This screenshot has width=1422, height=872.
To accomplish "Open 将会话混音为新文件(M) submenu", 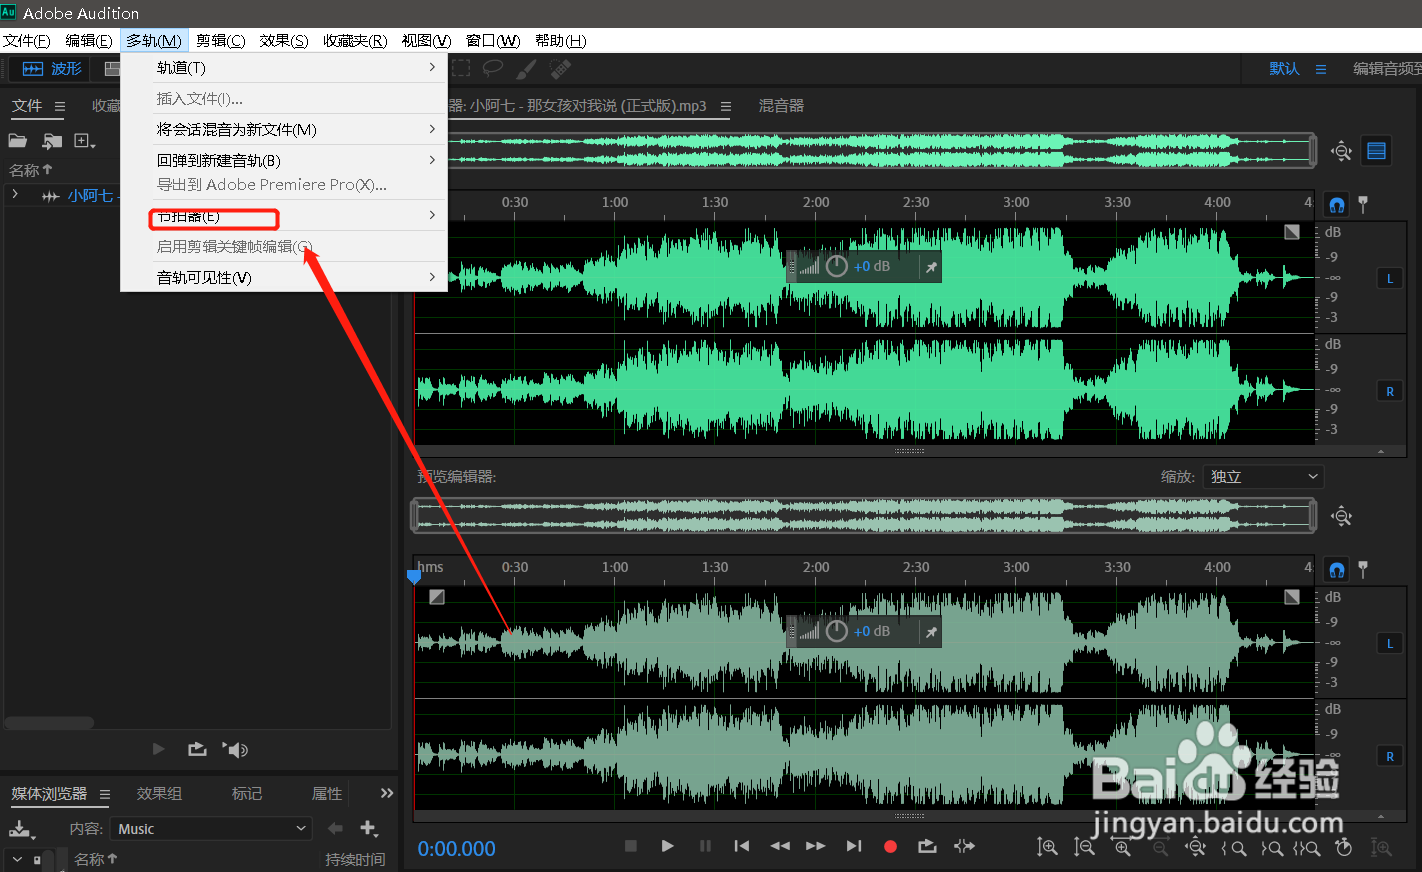I will coord(283,129).
